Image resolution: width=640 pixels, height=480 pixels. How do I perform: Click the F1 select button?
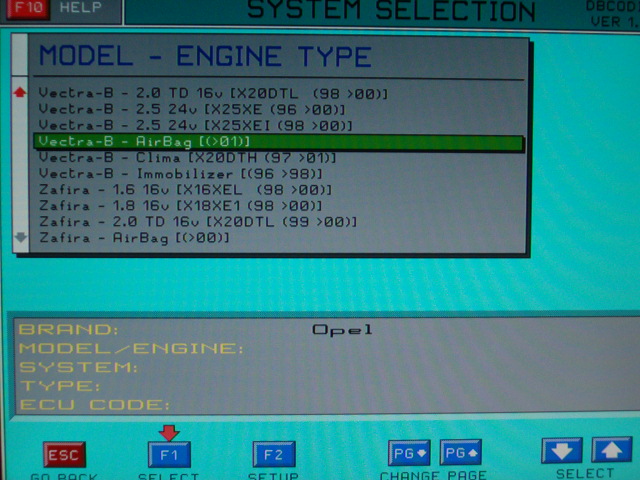tap(169, 454)
